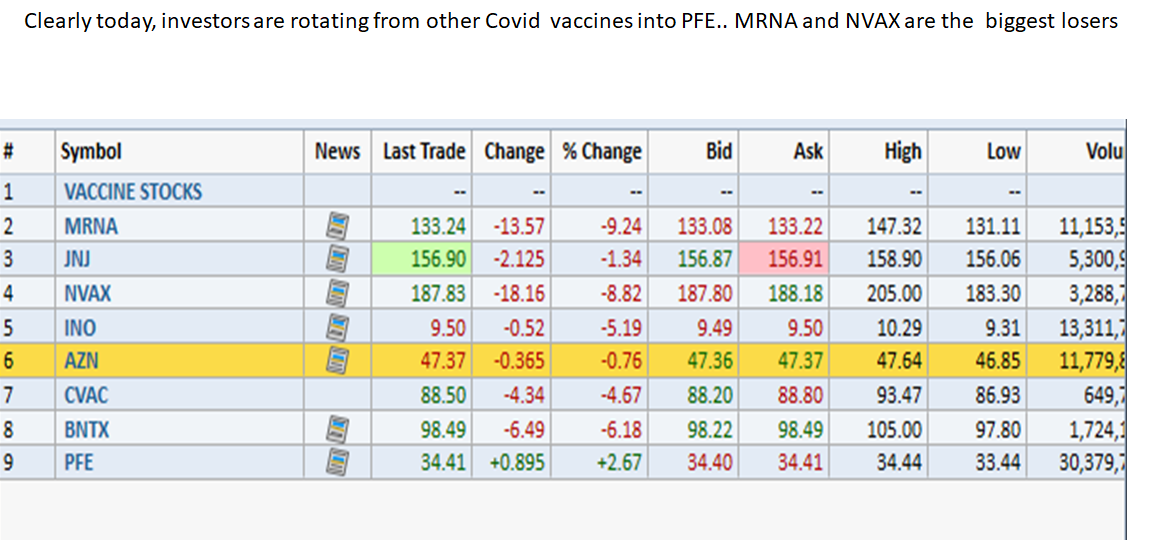Open the news icon for MRNA
1150x540 pixels.
point(337,226)
